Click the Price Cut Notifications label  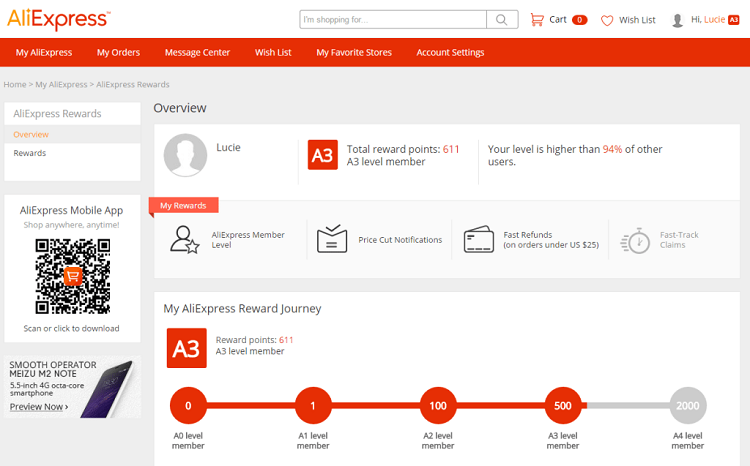click(400, 240)
